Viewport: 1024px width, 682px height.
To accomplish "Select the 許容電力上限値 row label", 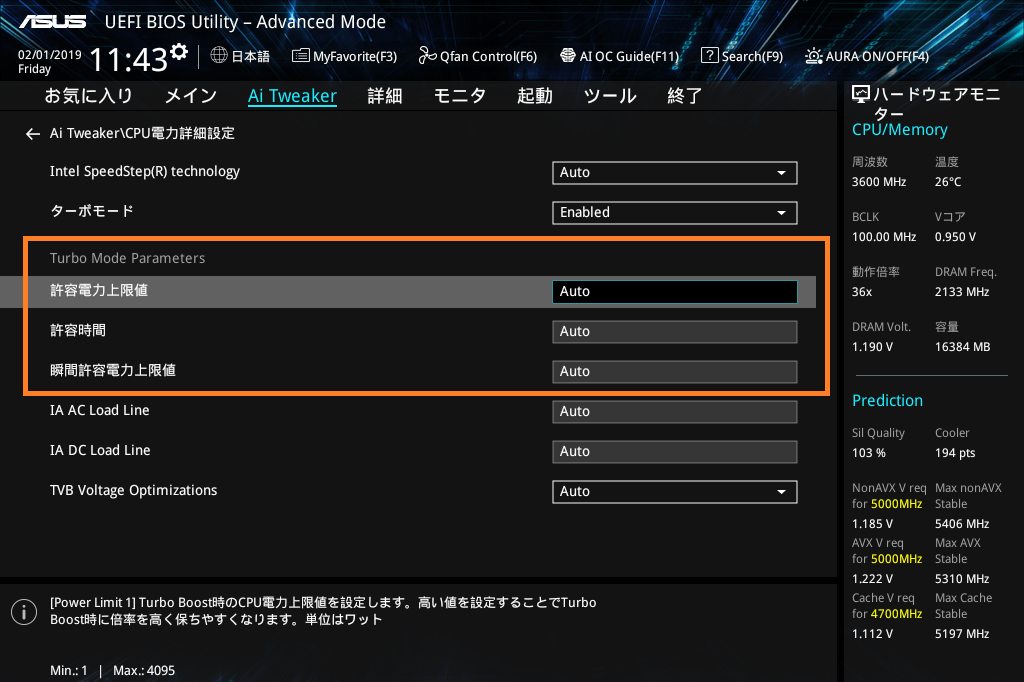I will [99, 290].
